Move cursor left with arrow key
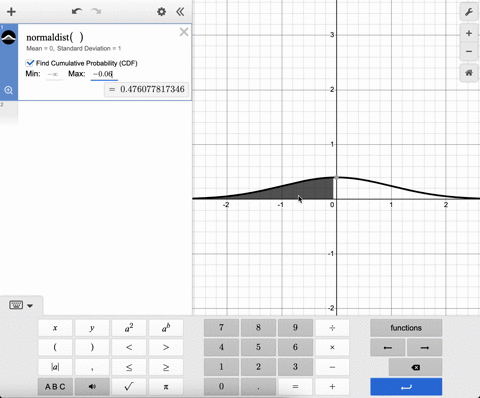 (x=388, y=347)
